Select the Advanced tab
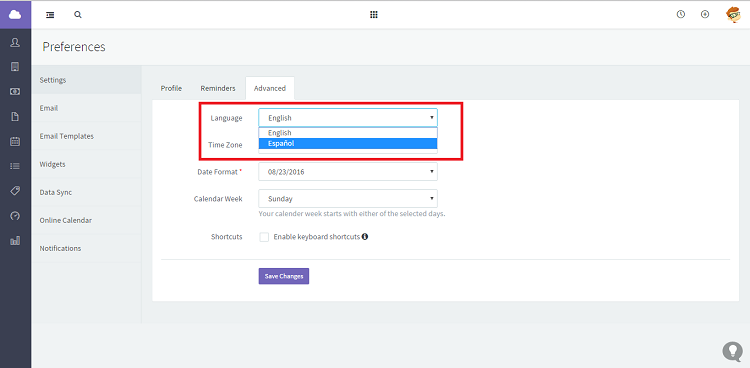 click(x=270, y=89)
